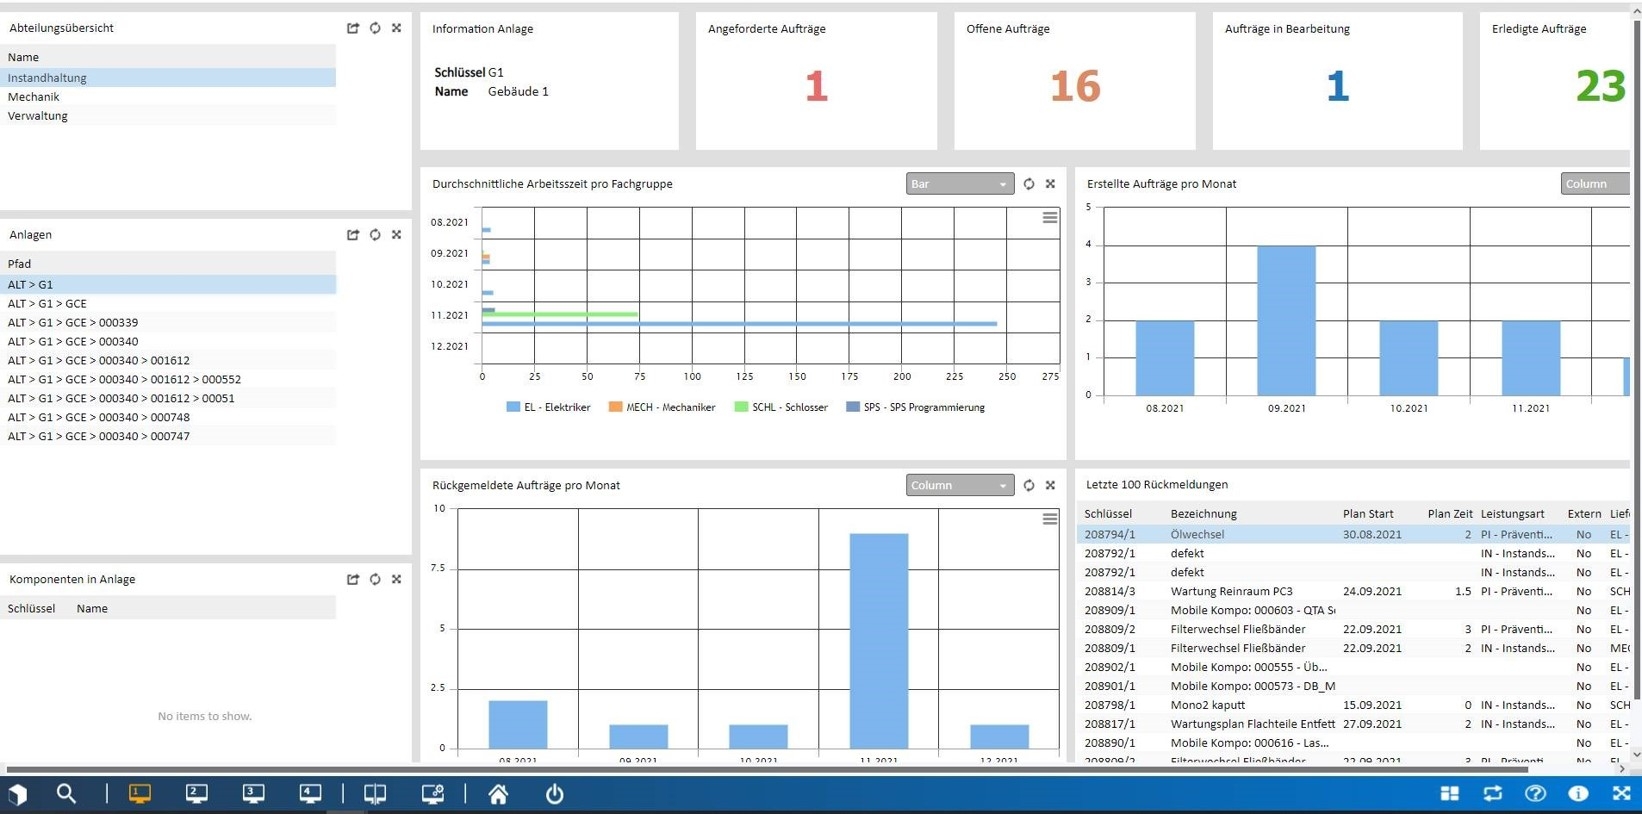This screenshot has height=814, width=1642.
Task: Export the Abteilungsübersicht panel
Action: 353,28
